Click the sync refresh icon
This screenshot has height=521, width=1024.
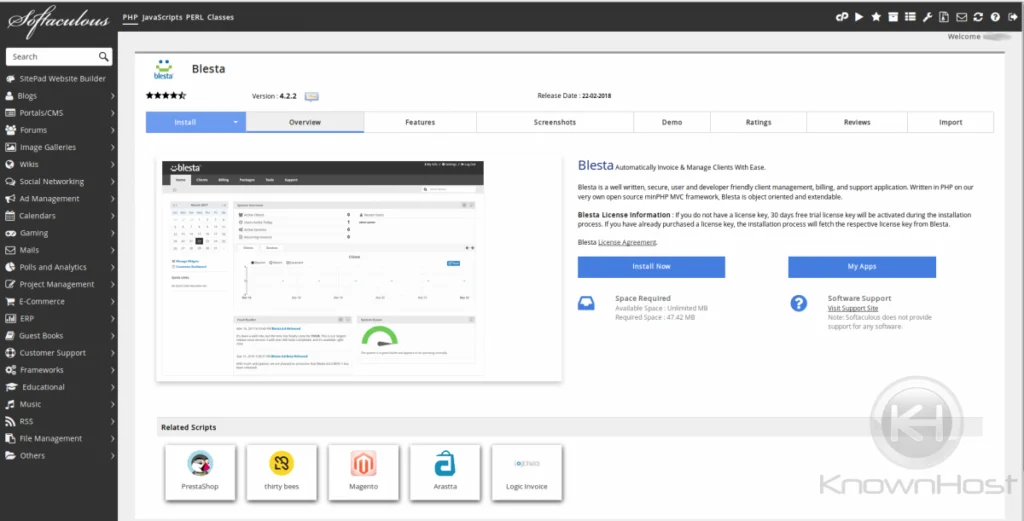pyautogui.click(x=978, y=17)
